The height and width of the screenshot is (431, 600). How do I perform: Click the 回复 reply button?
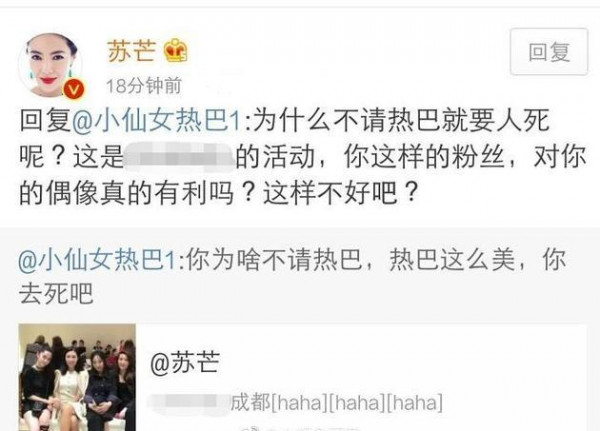click(549, 52)
